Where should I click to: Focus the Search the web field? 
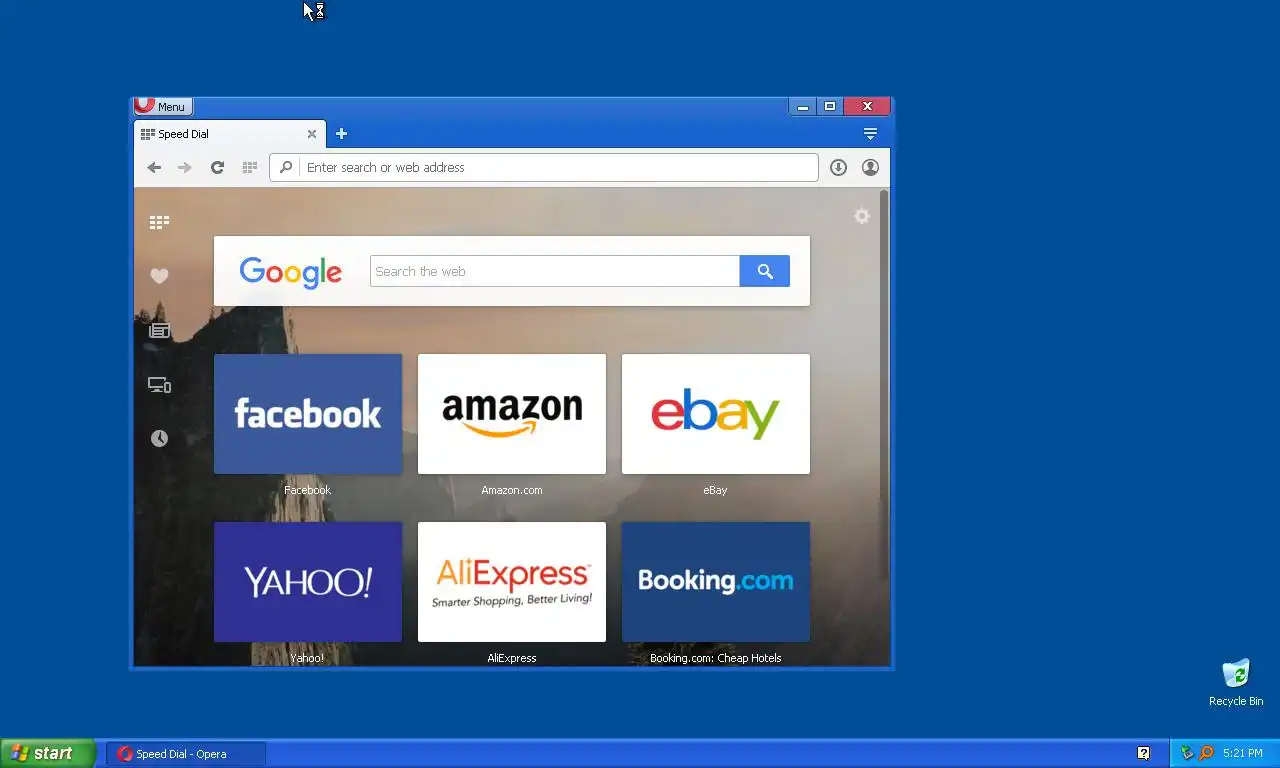click(555, 271)
